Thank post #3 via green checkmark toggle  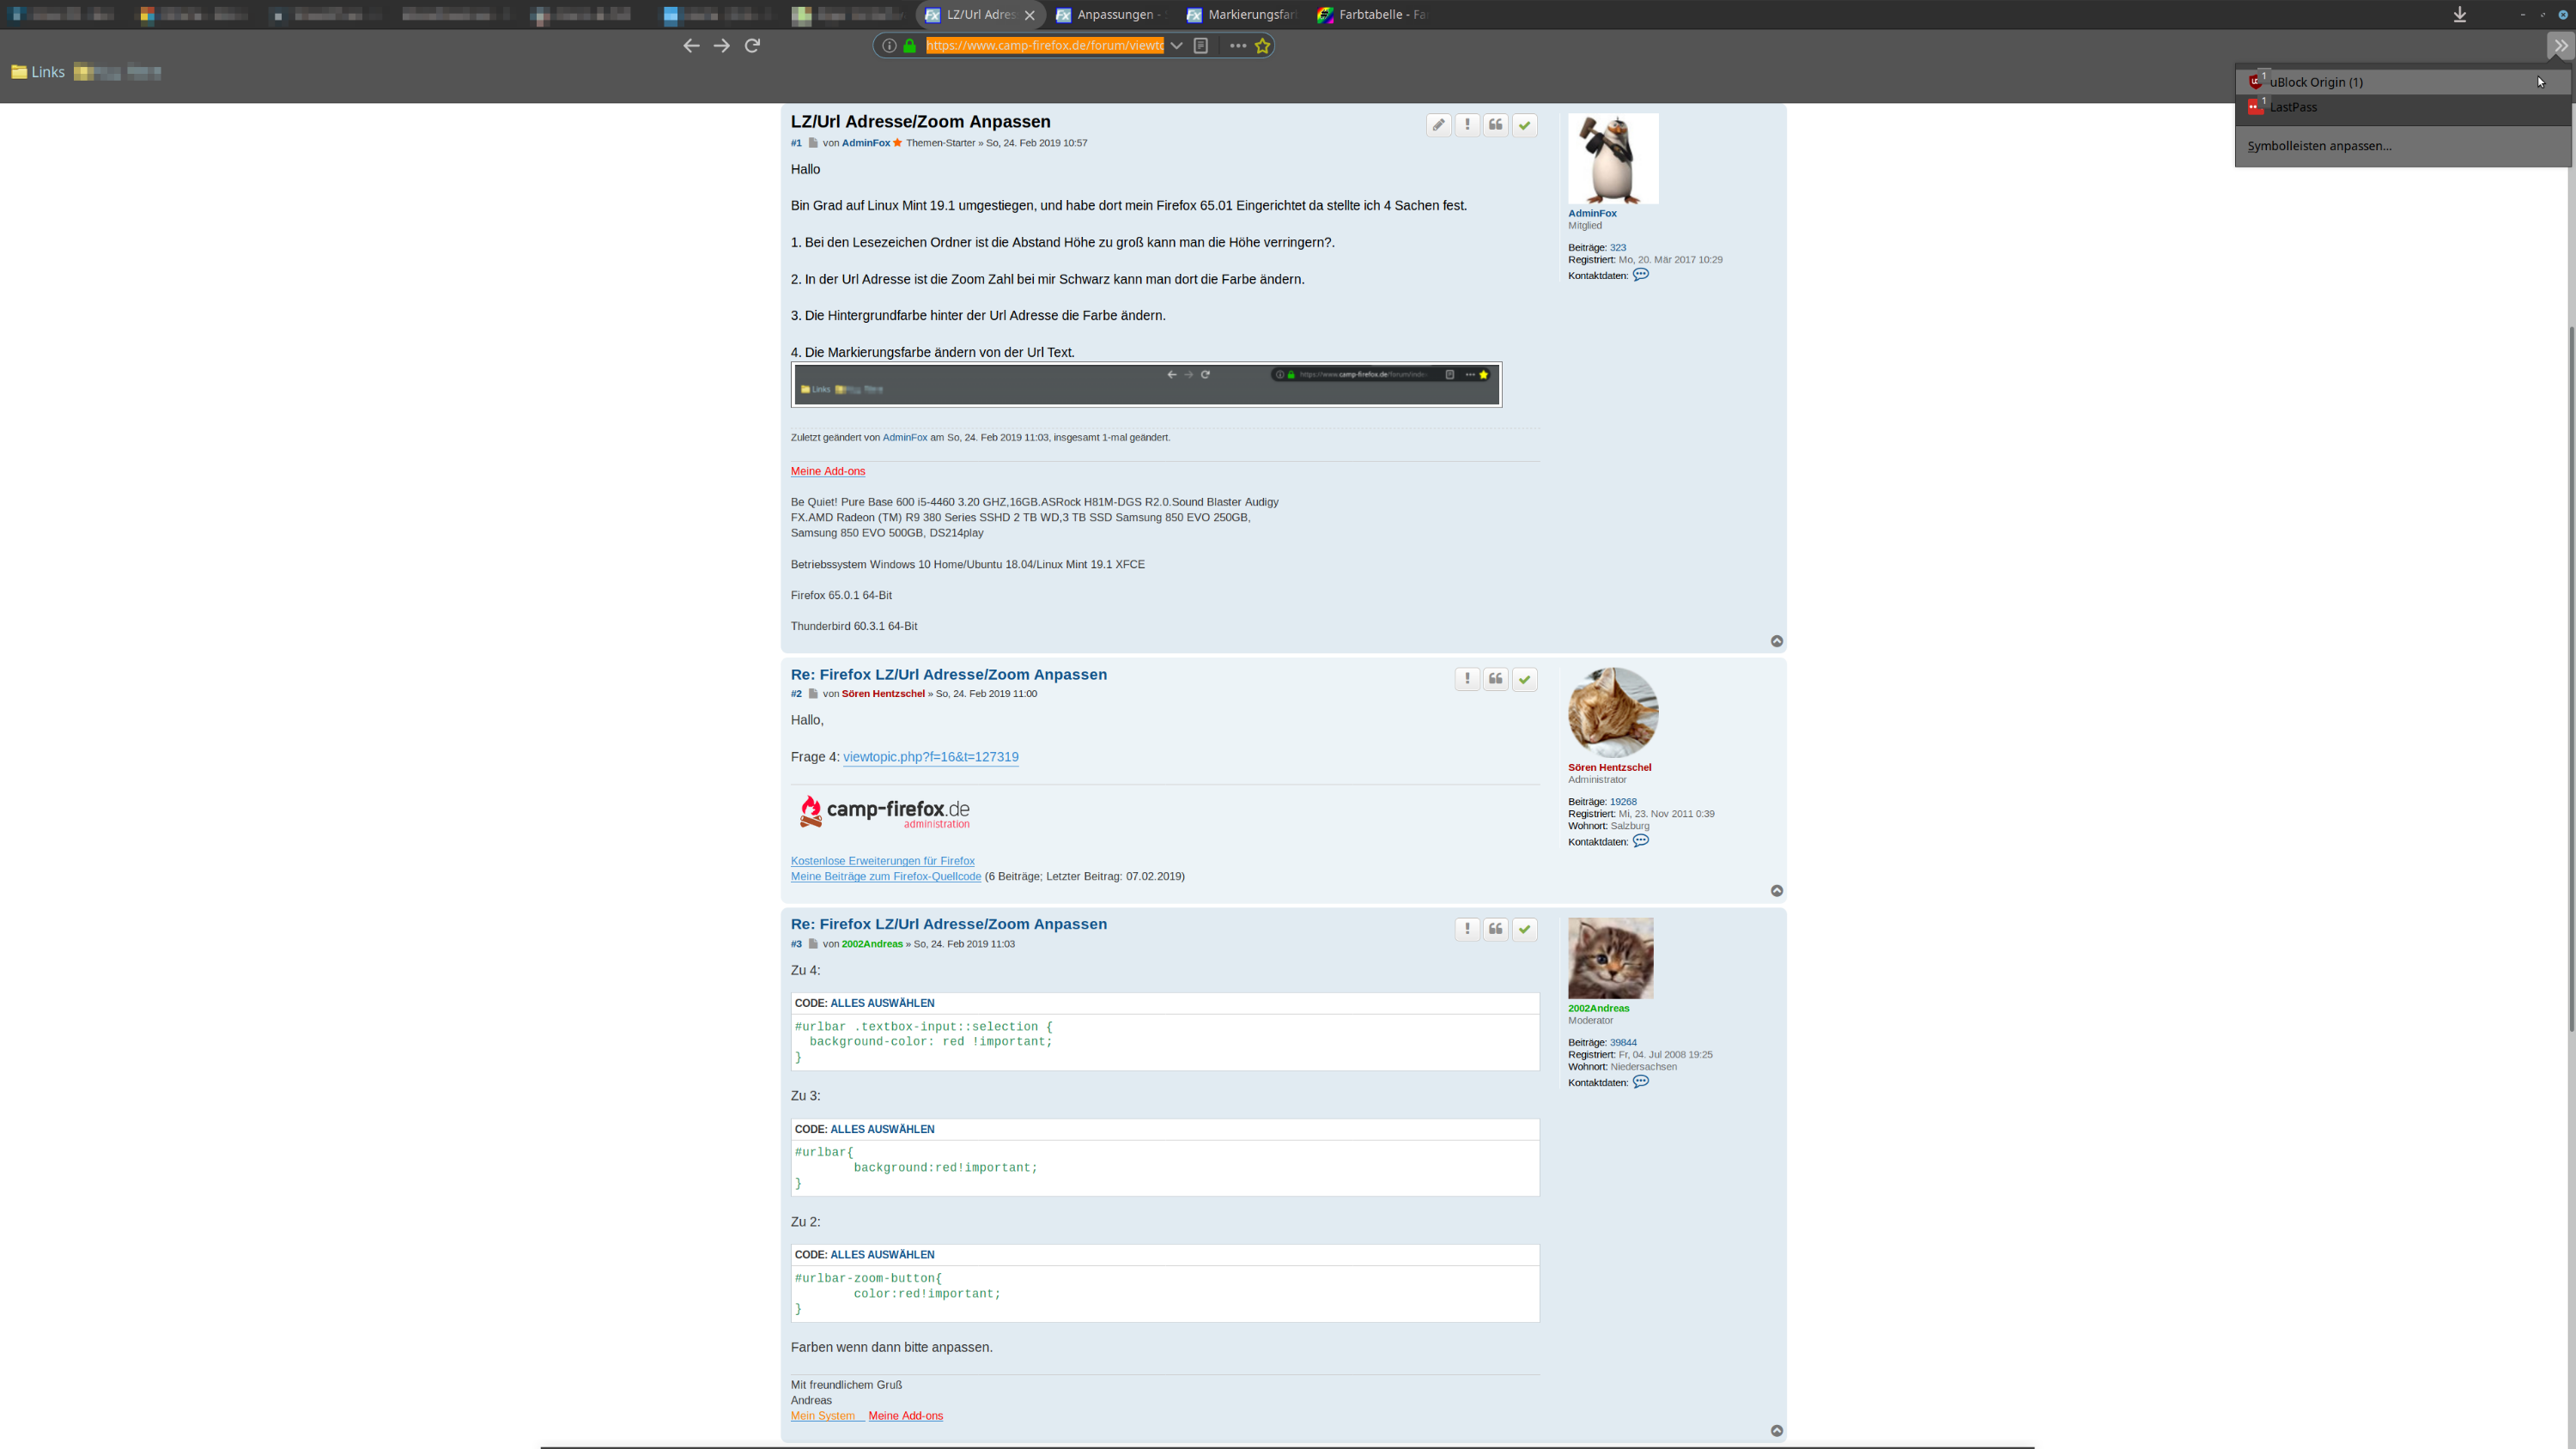[1524, 929]
